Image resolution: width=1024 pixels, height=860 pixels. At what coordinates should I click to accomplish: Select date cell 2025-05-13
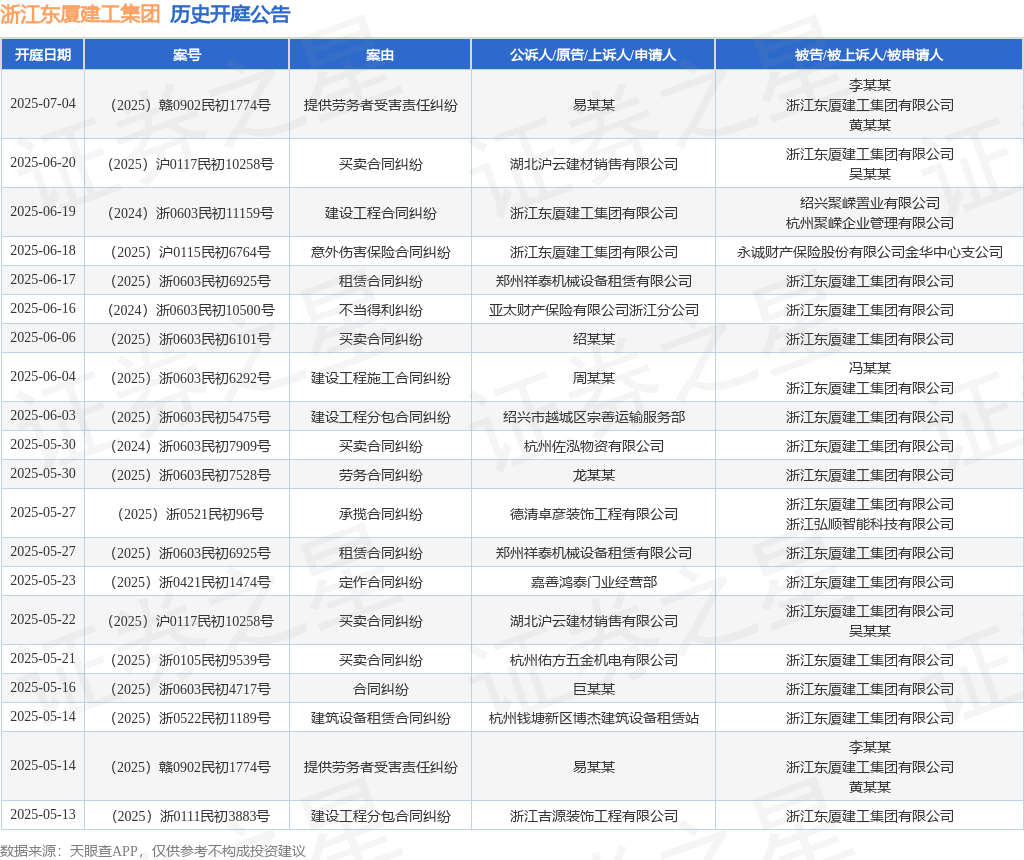[42, 815]
